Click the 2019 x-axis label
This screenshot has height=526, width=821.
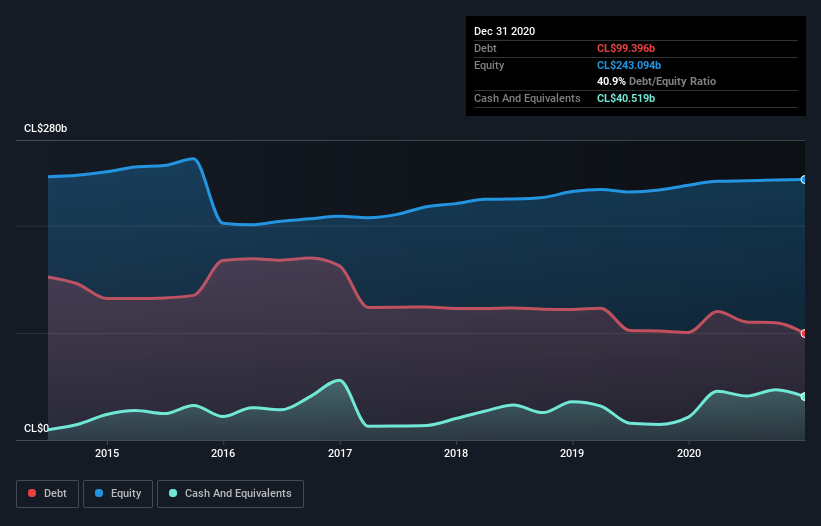[572, 453]
